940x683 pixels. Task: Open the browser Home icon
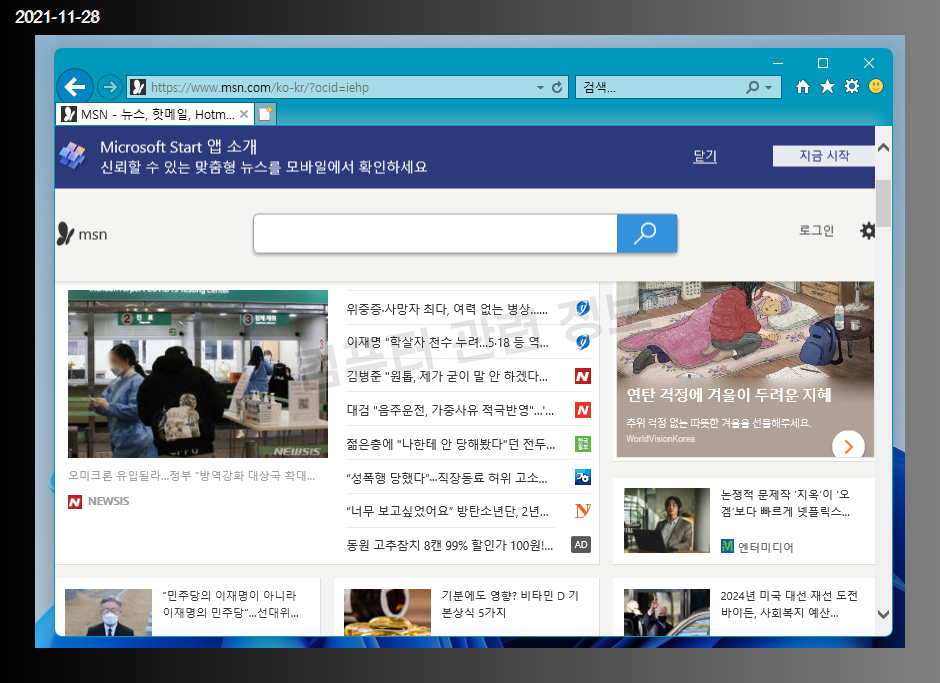click(803, 87)
